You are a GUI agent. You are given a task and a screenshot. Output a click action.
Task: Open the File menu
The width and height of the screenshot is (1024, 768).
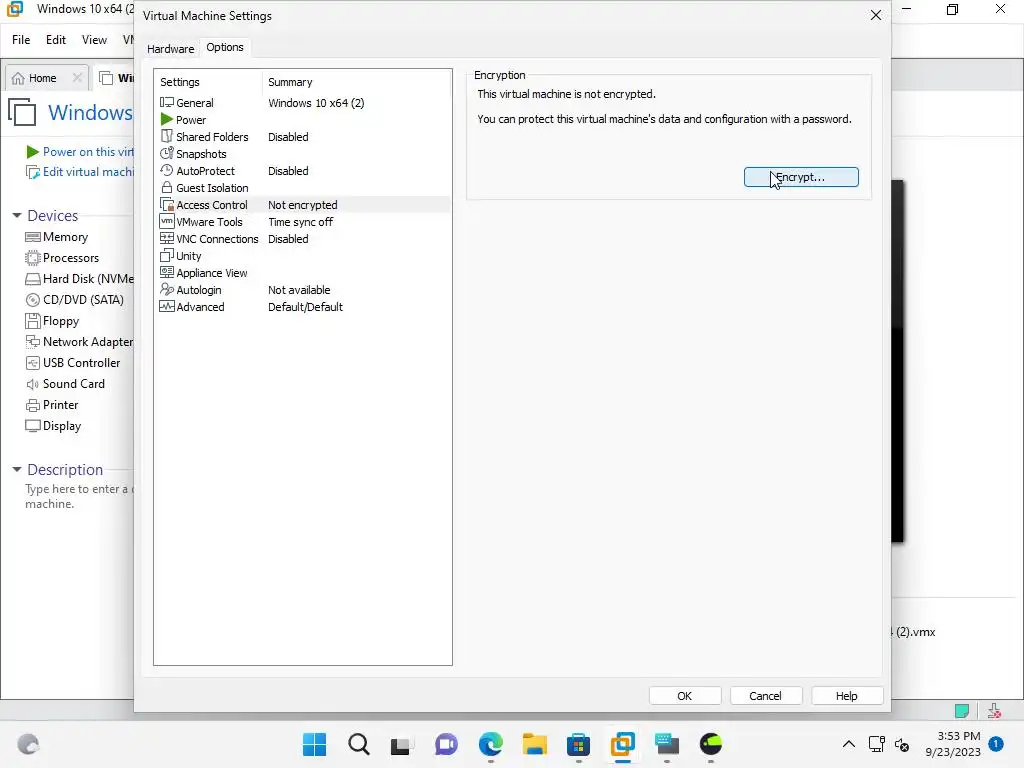point(21,40)
